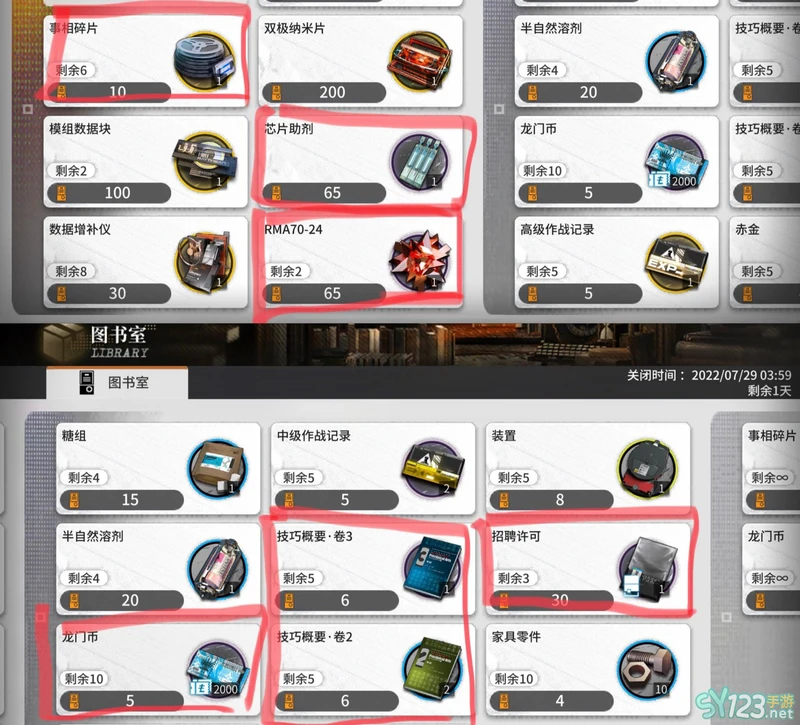The height and width of the screenshot is (725, 800).
Task: Click the 技巧概要·卷2 green book icon
Action: [x=433, y=669]
